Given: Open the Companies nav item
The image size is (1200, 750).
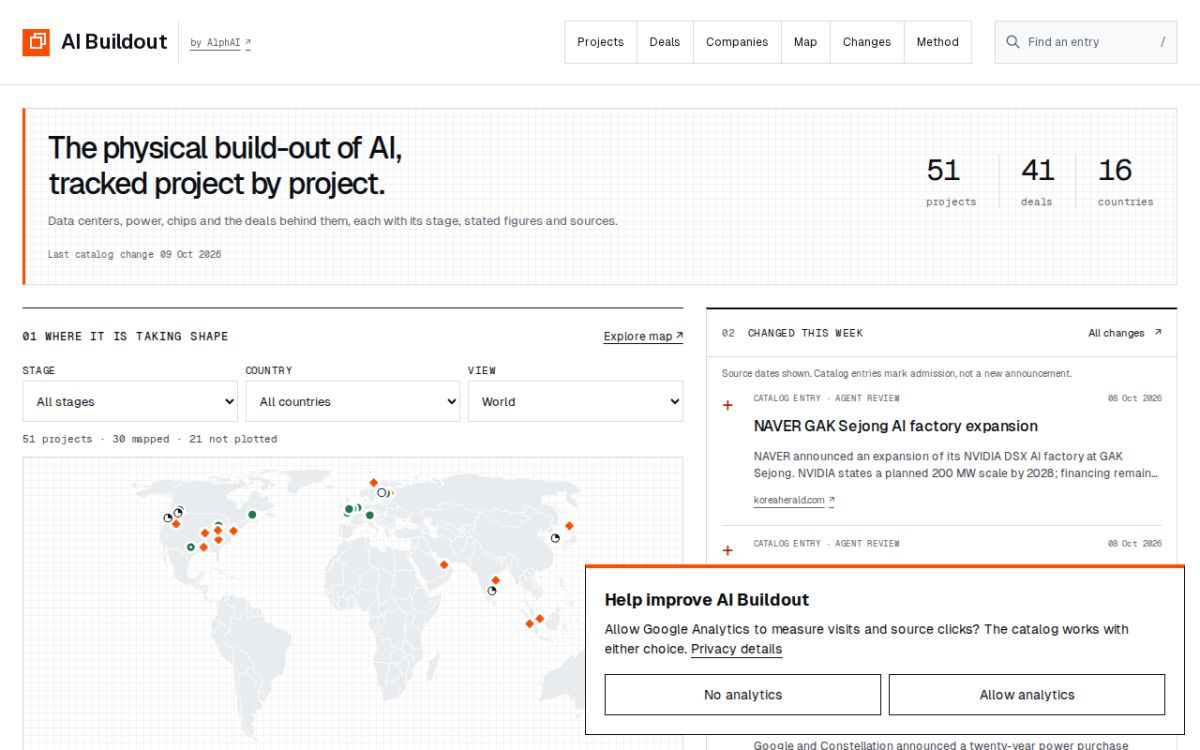Looking at the screenshot, I should tap(737, 42).
